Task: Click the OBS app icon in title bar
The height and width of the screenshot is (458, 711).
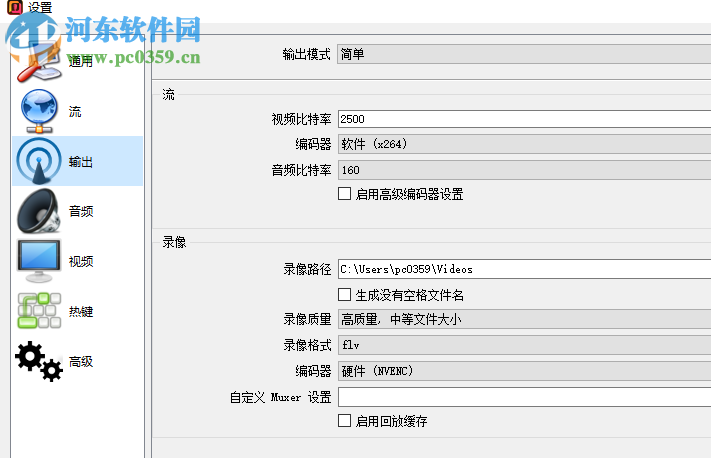Action: pos(15,7)
